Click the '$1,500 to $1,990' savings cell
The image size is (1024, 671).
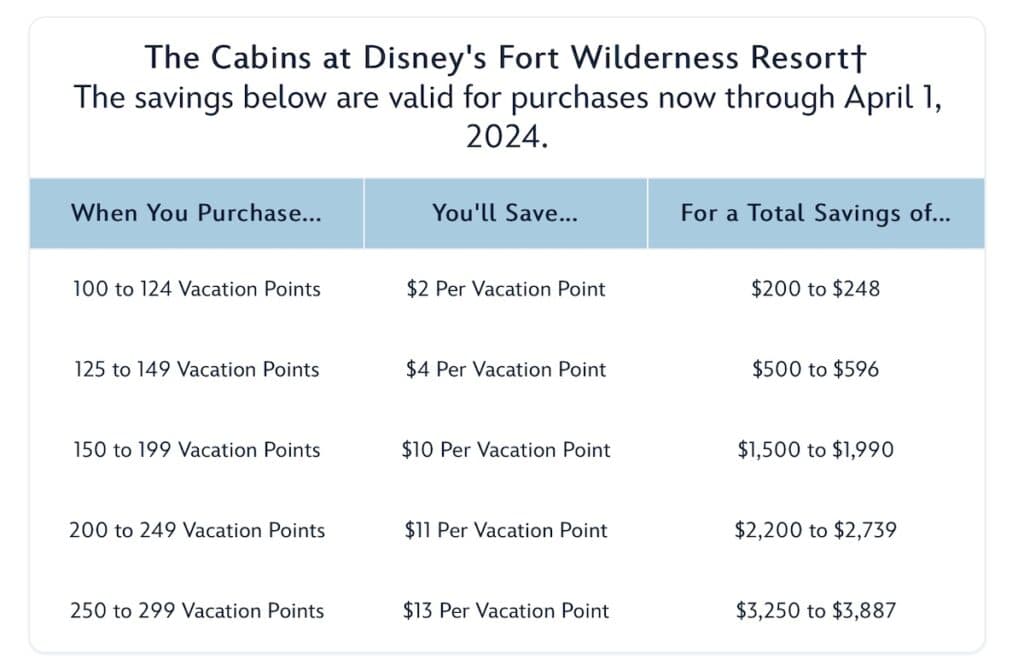click(x=816, y=450)
